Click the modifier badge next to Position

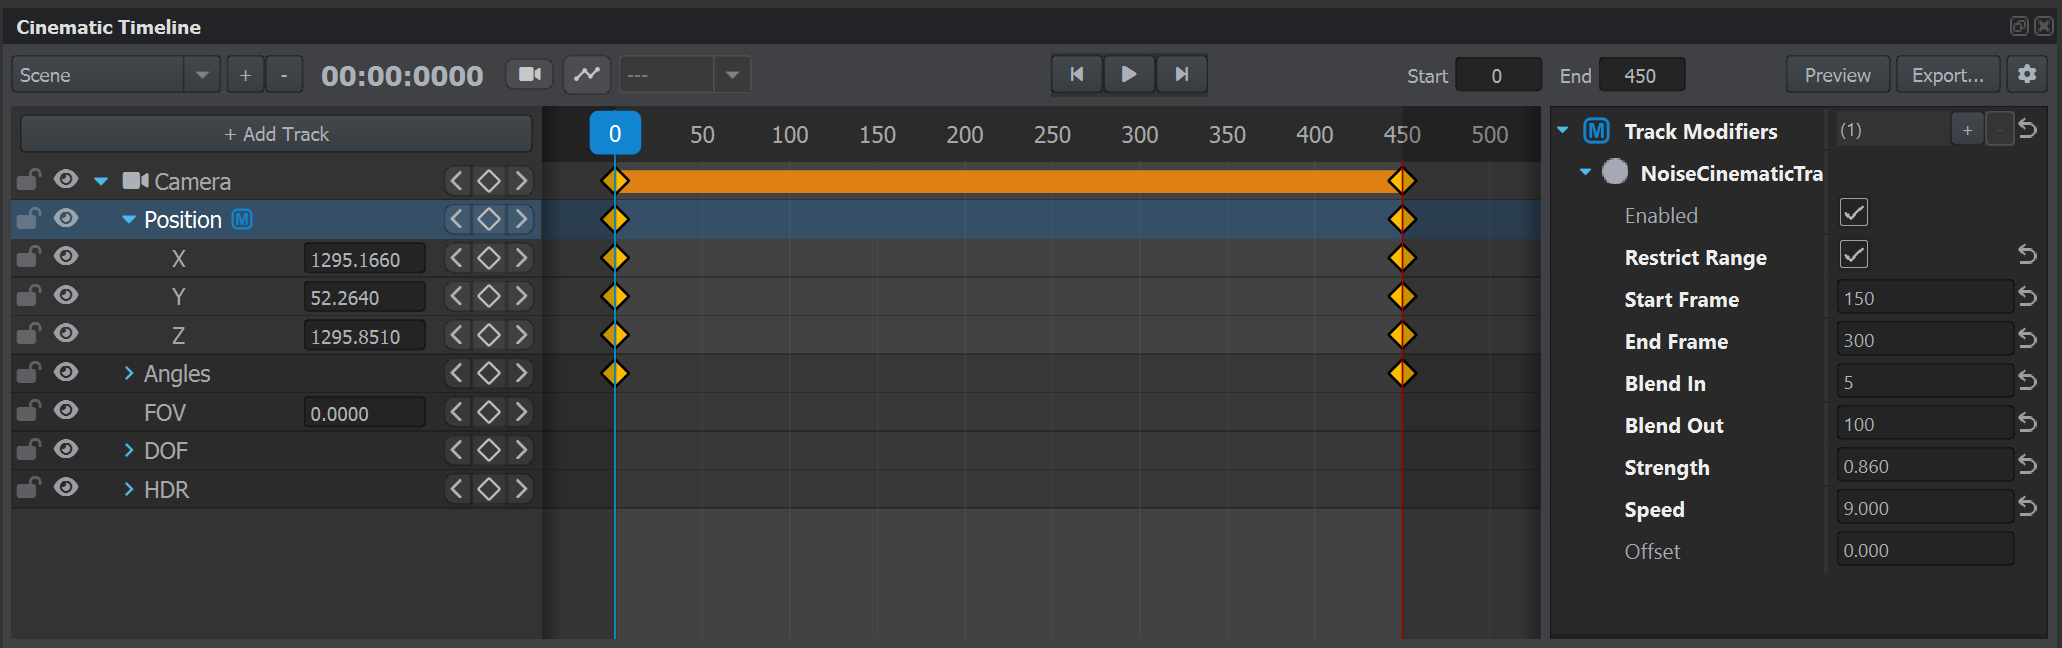[242, 219]
